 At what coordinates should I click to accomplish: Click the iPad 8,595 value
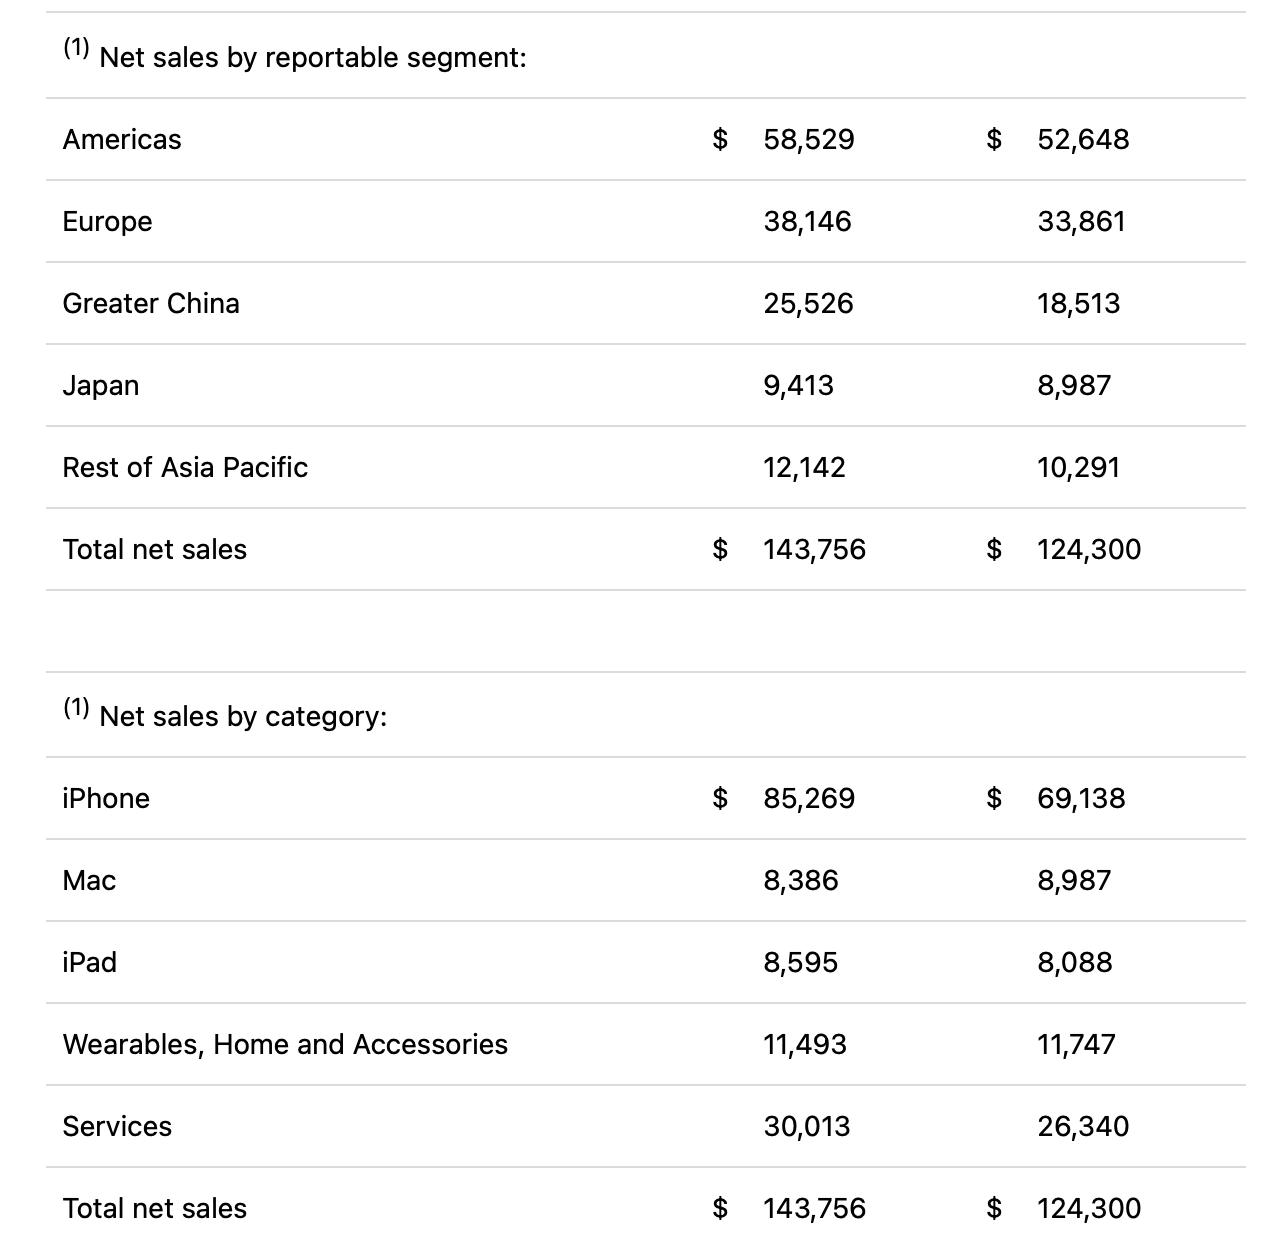tap(800, 962)
